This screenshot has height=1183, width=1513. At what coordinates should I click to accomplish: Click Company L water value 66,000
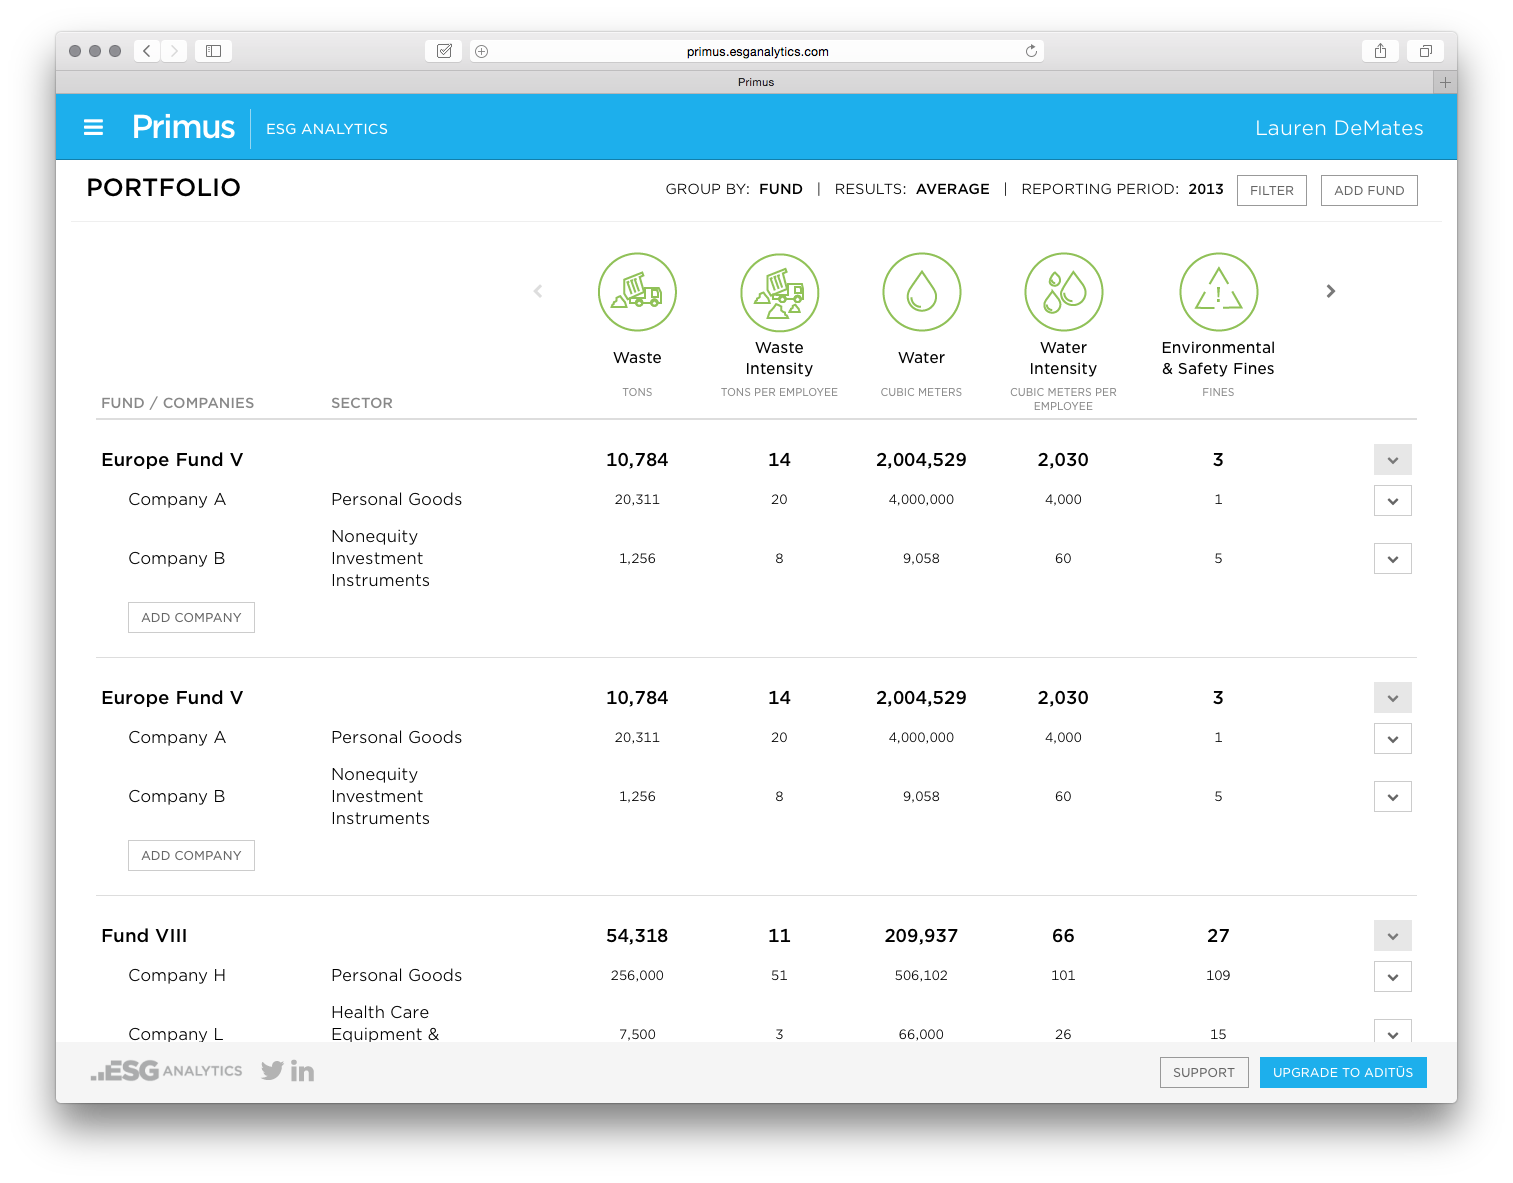[x=921, y=1034]
